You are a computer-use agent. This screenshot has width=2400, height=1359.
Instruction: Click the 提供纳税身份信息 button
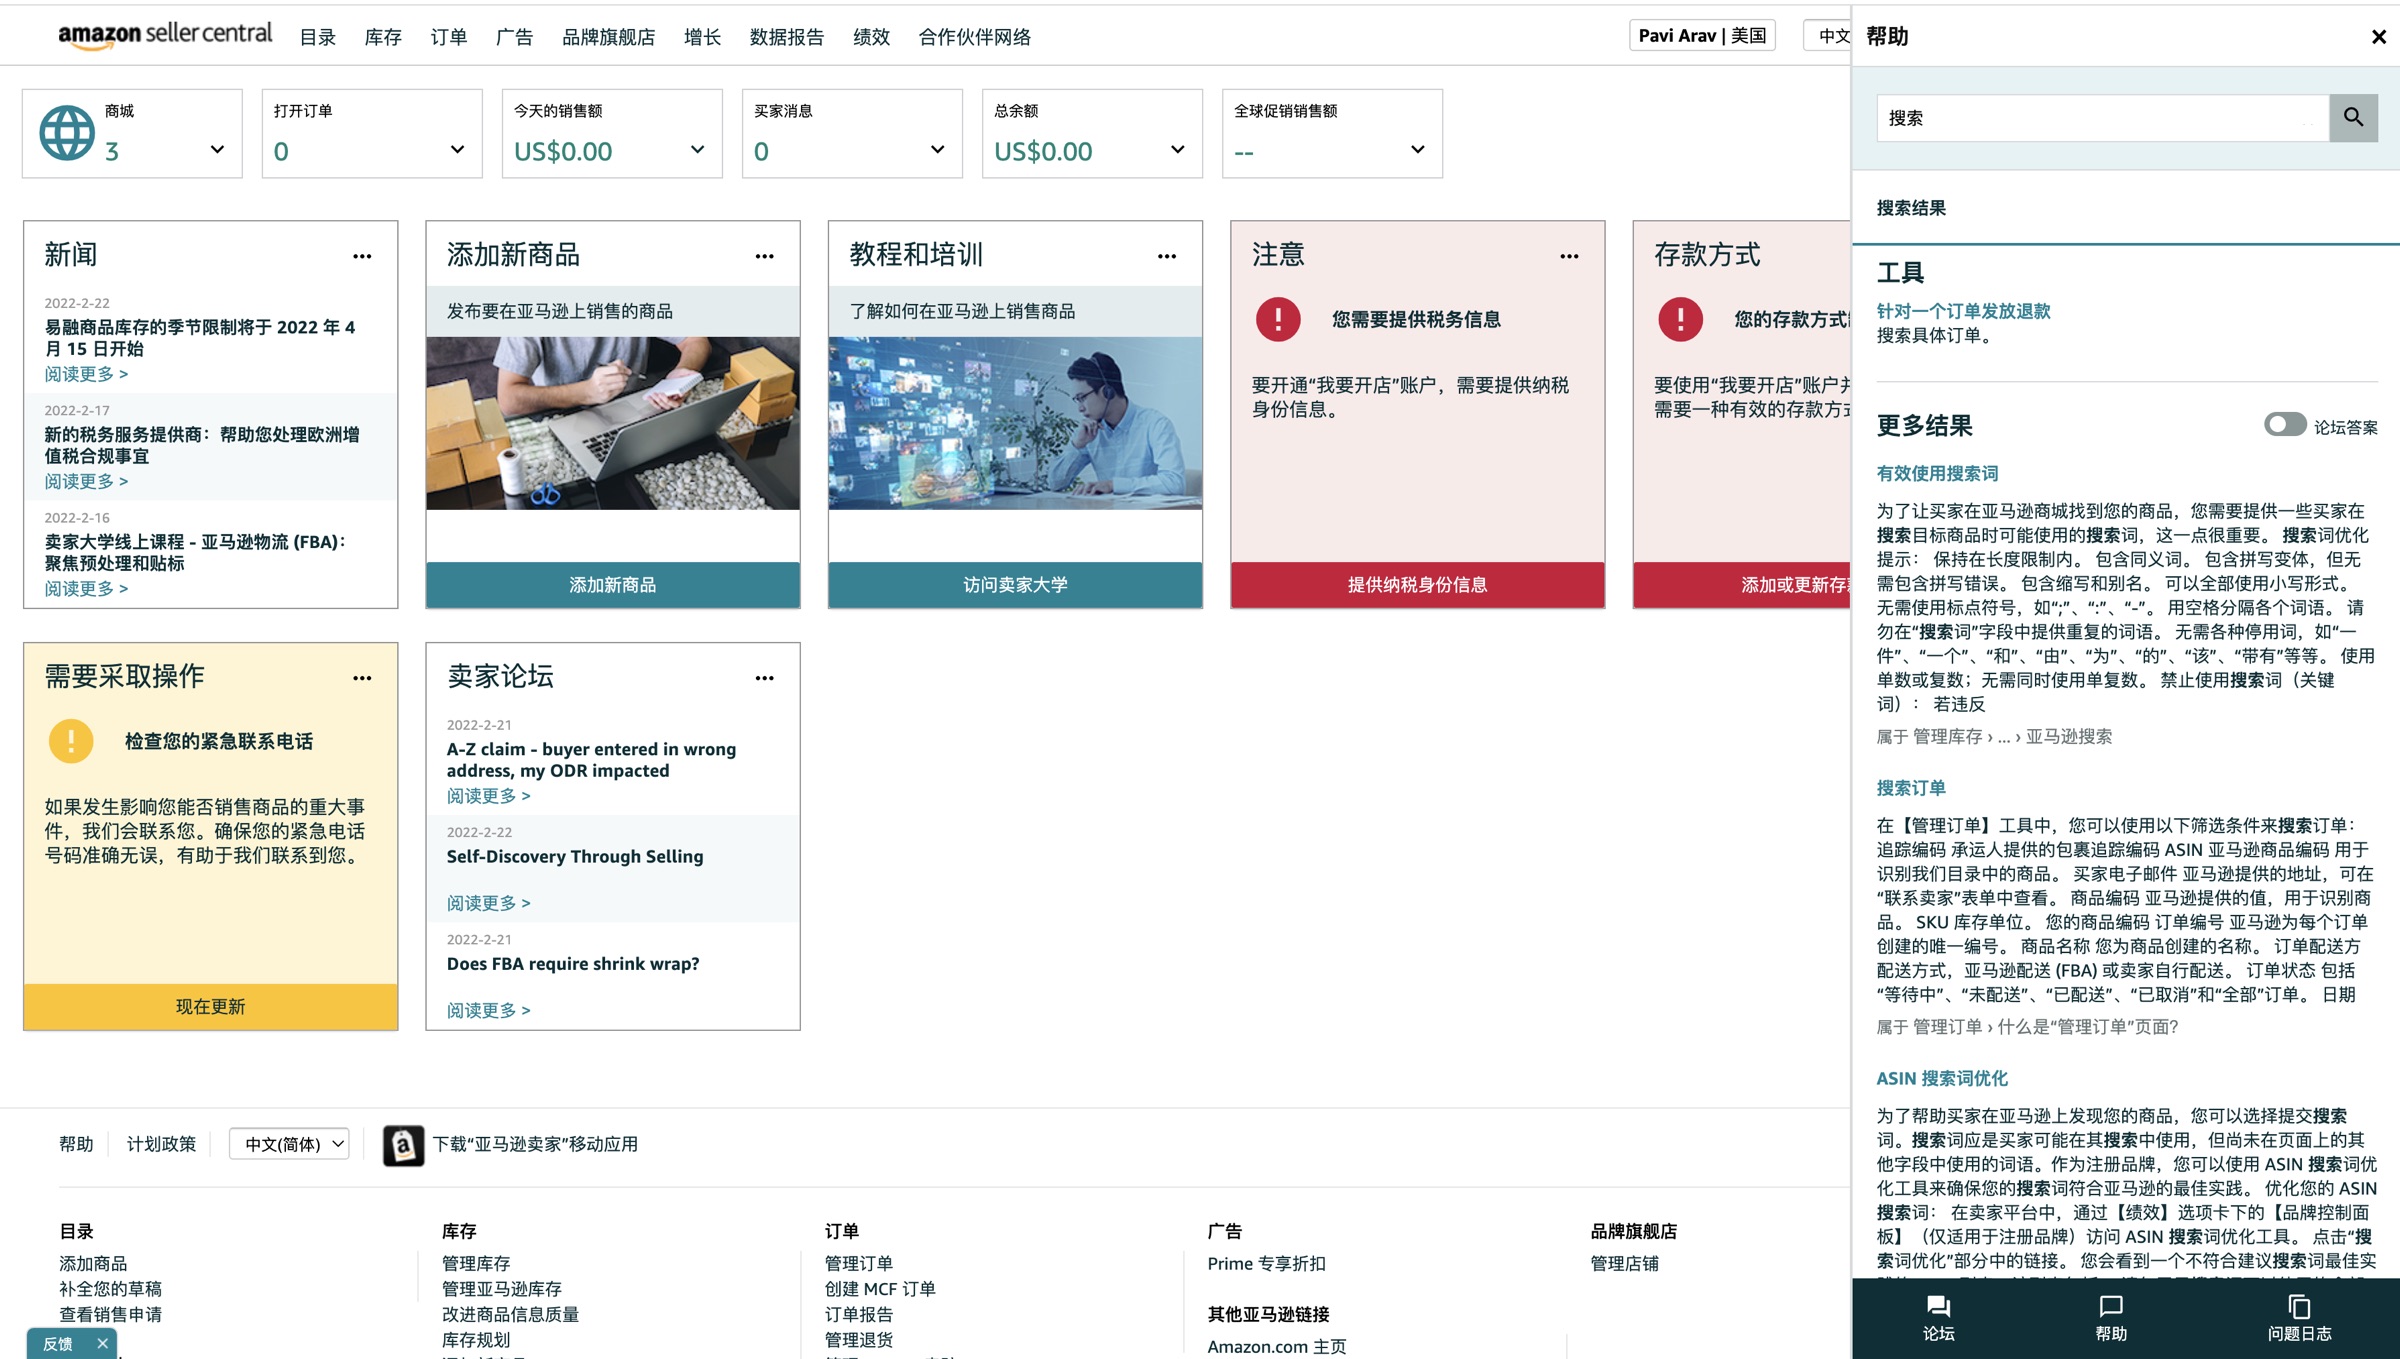pos(1417,585)
